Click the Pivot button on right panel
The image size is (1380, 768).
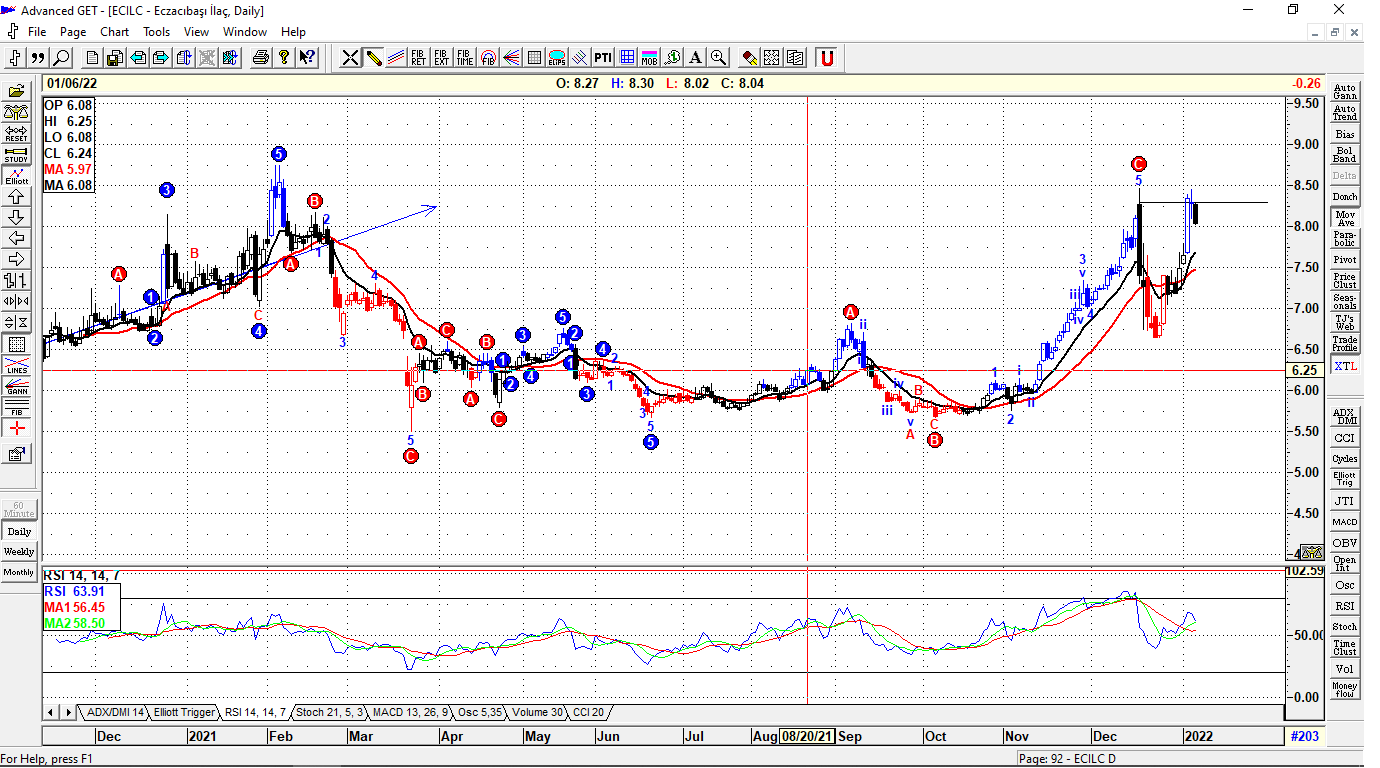1345,259
